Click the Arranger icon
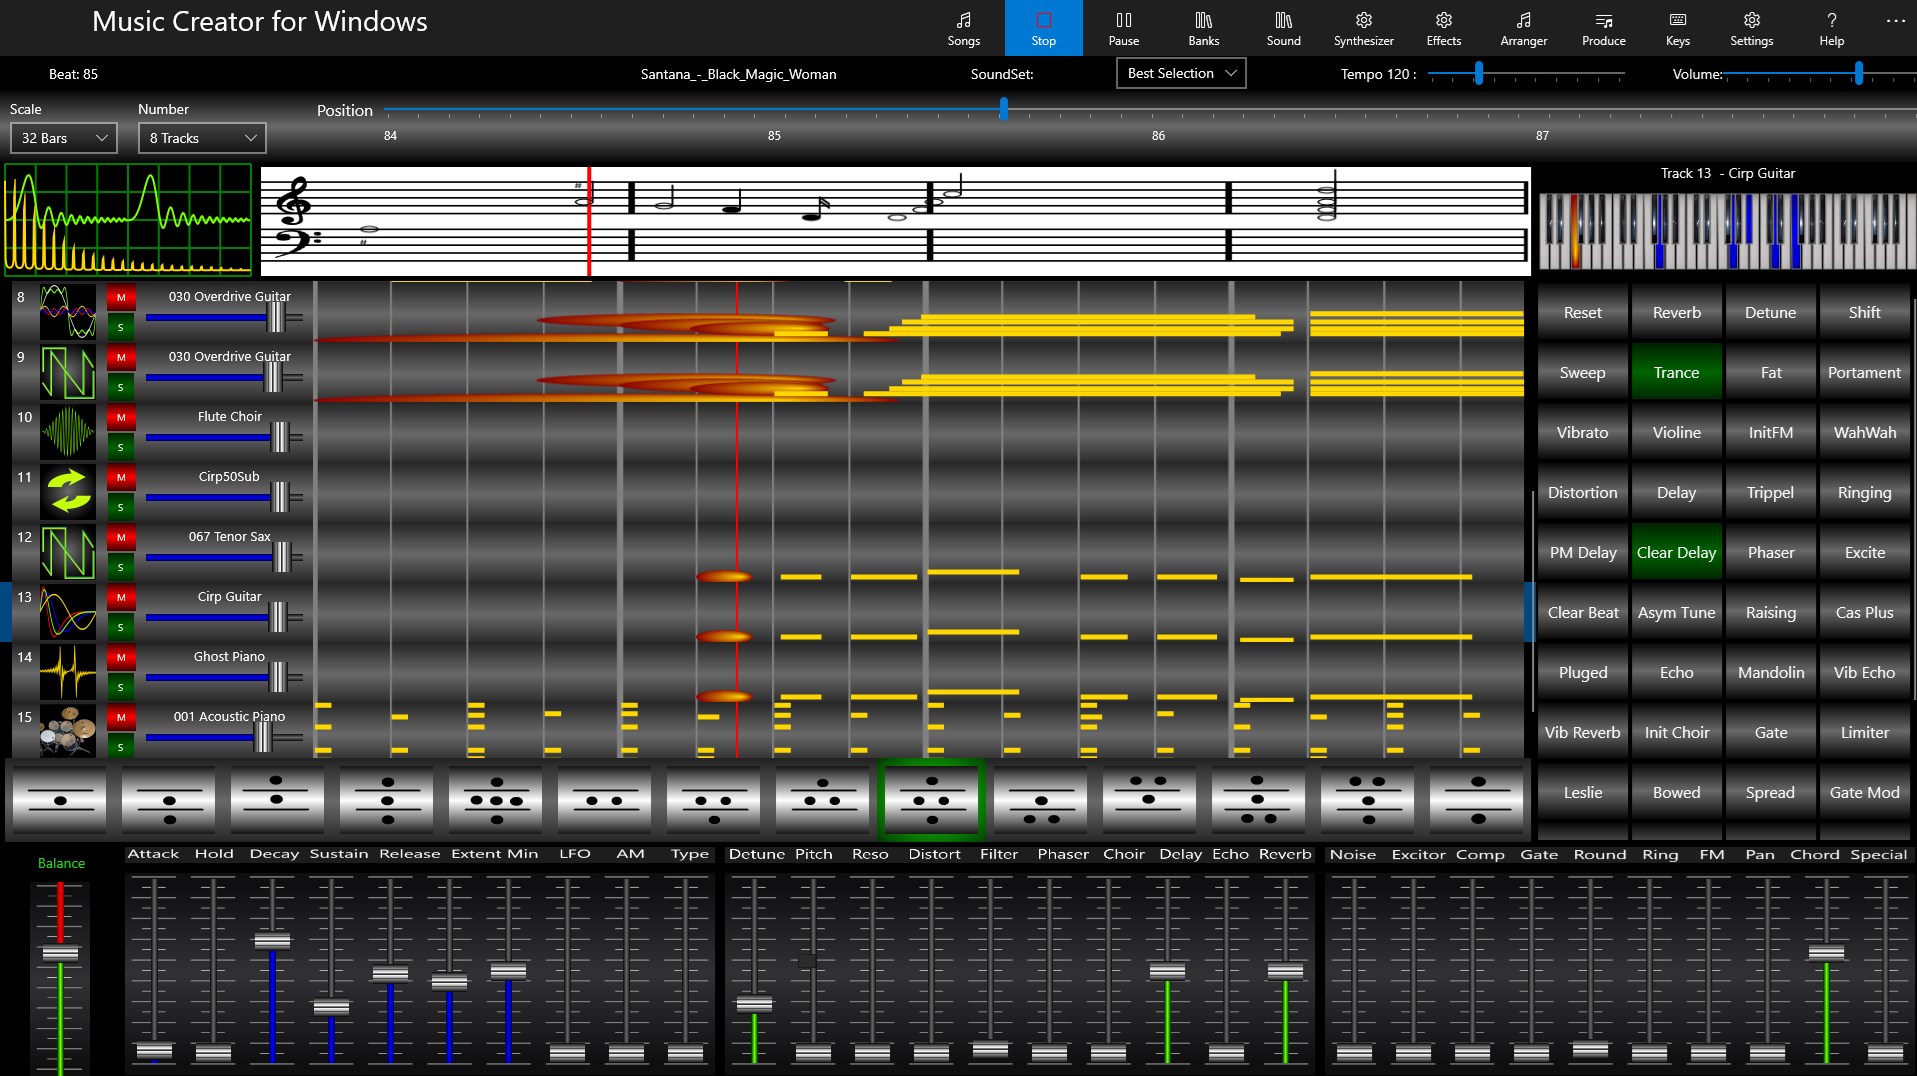Screen dimensions: 1917x1076 [x=1522, y=27]
